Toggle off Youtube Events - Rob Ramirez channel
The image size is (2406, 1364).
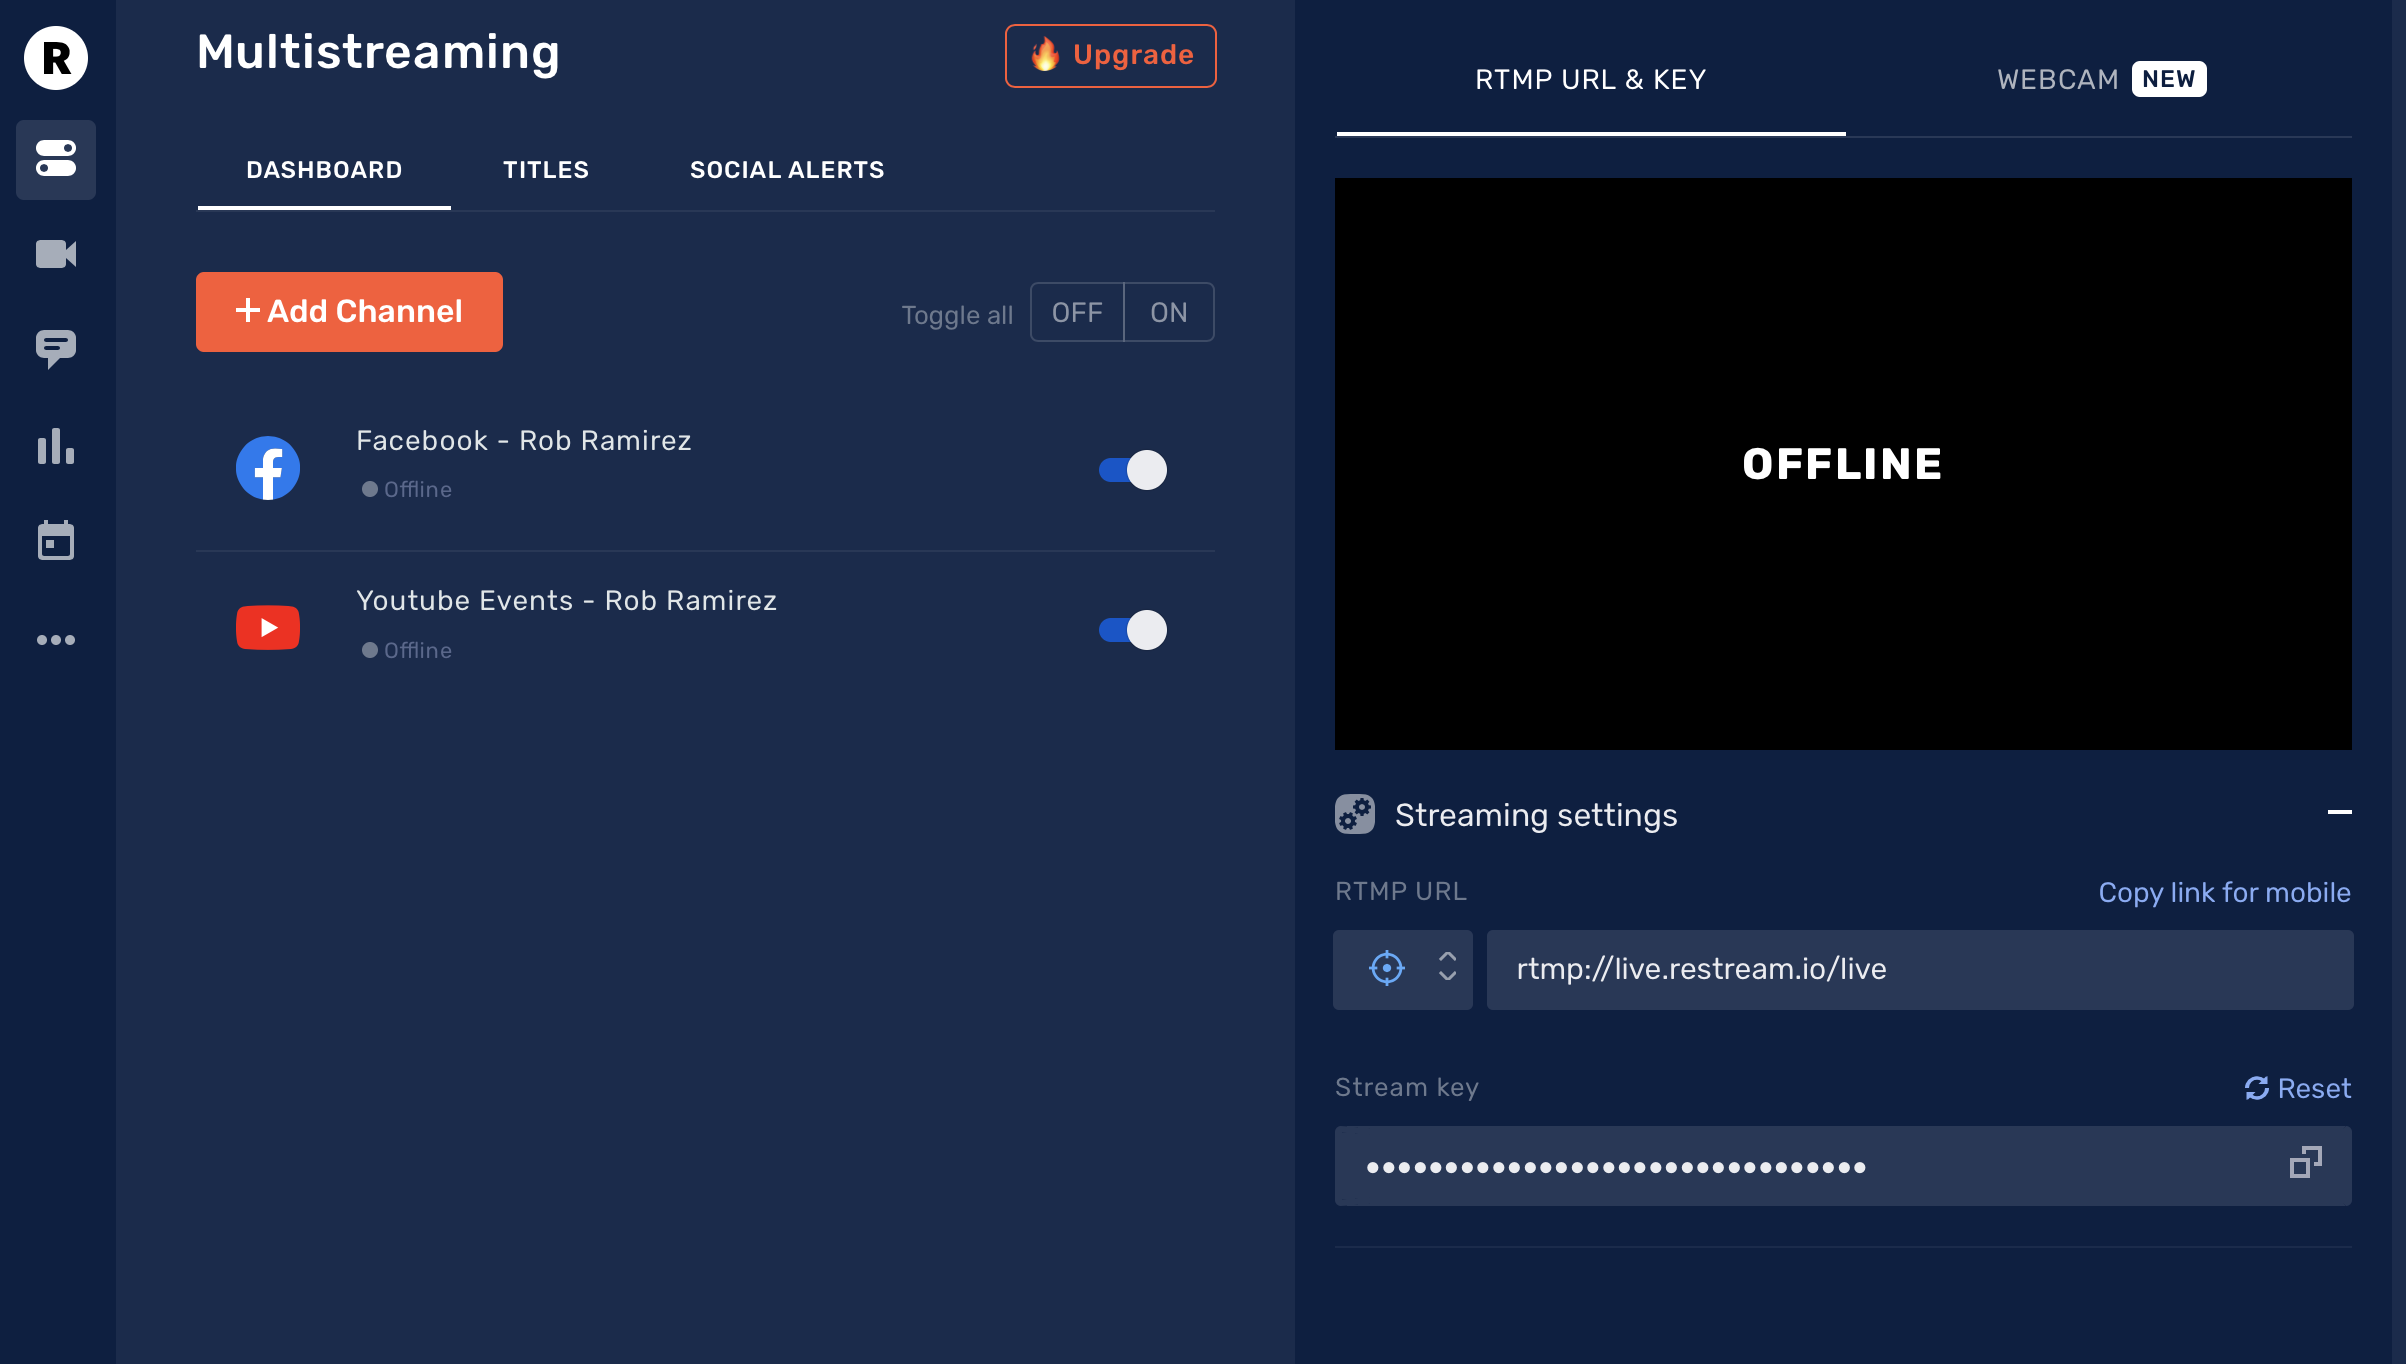click(1133, 630)
